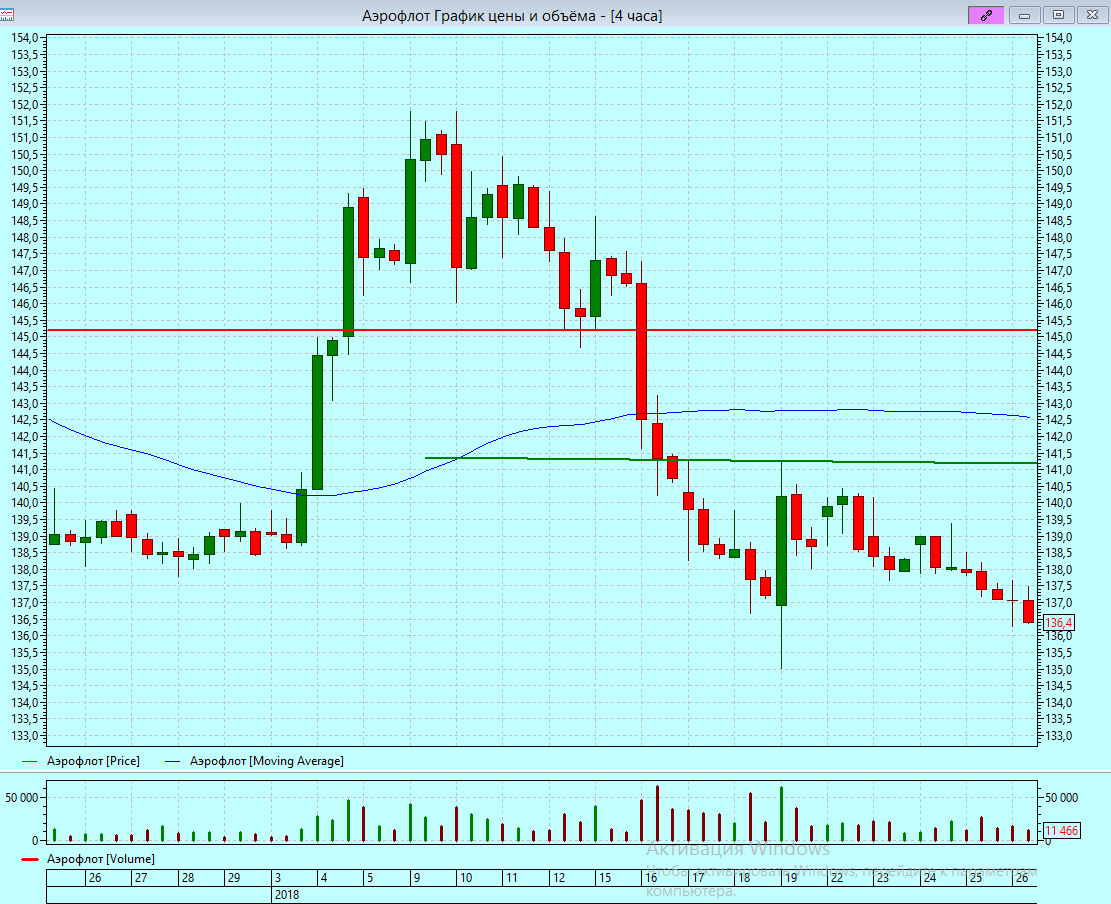
Task: Select the Аэрофлот [Volume] legend label
Action: pyautogui.click(x=101, y=859)
